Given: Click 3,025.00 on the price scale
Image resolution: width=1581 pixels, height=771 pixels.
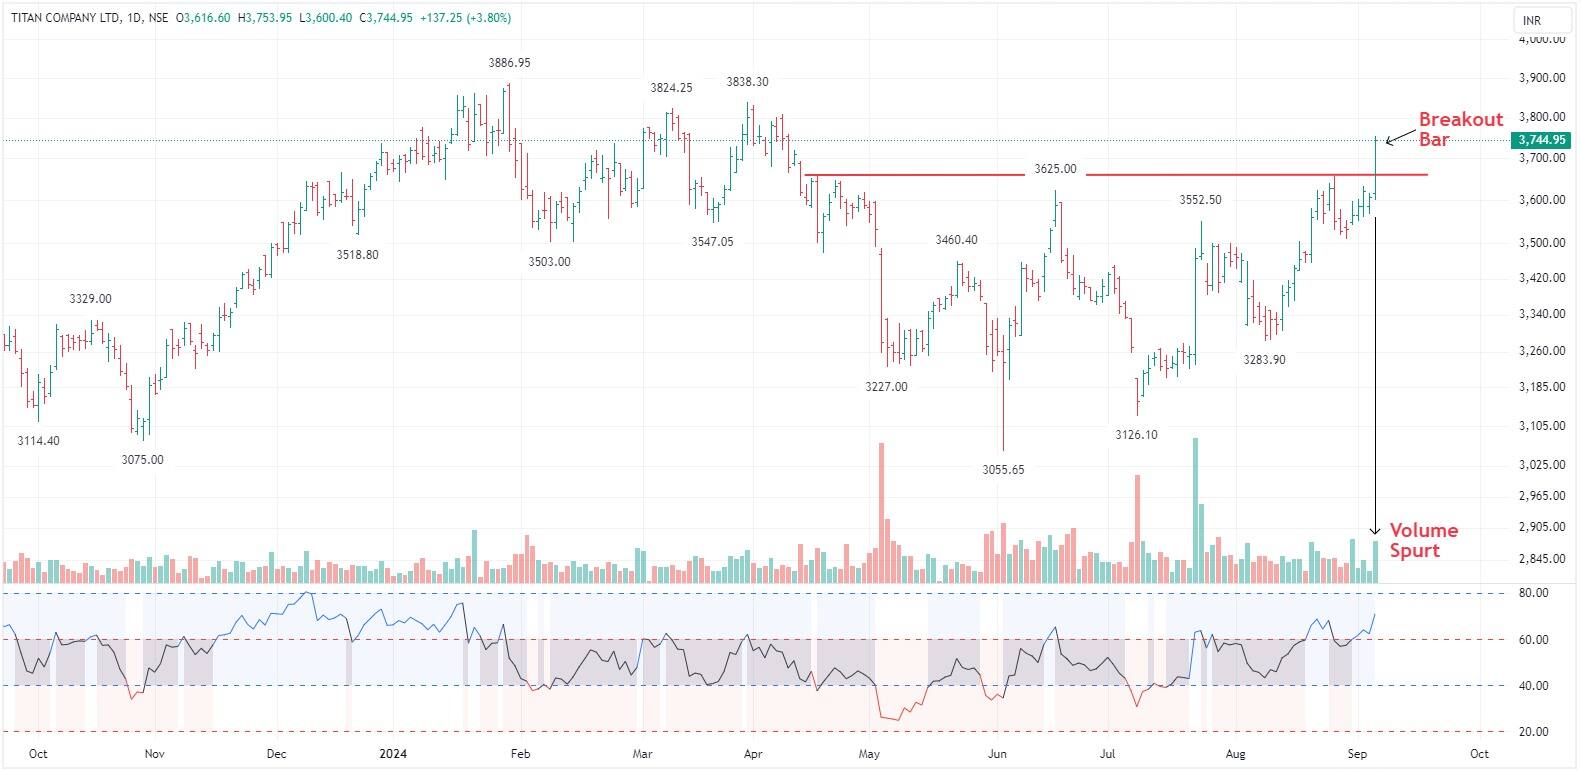Looking at the screenshot, I should click(x=1542, y=465).
